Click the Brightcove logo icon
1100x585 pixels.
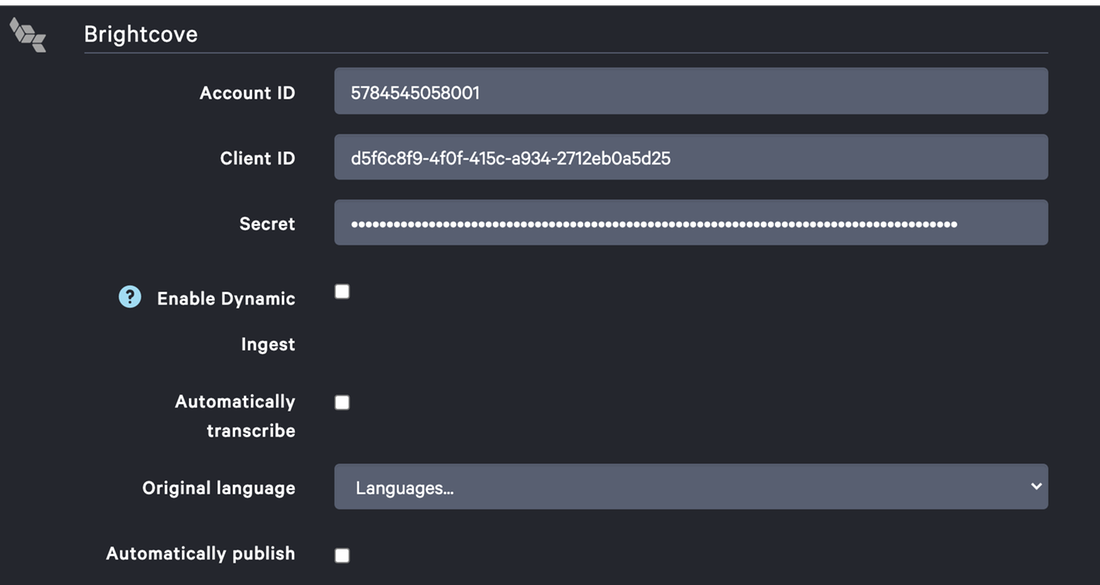[28, 35]
